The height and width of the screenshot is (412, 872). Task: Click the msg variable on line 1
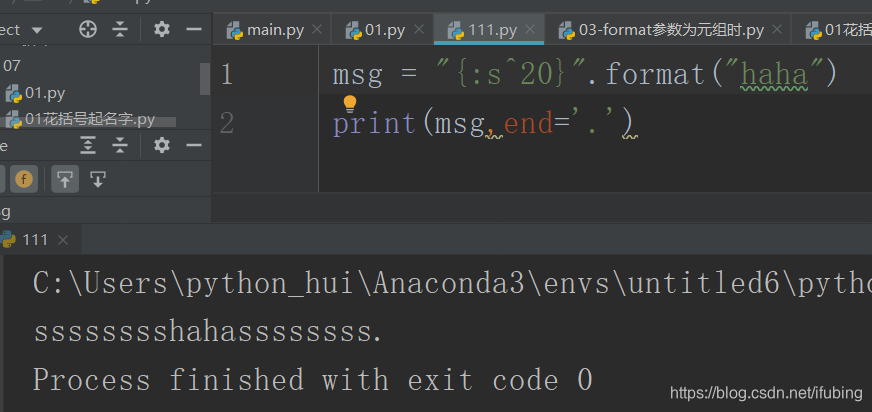tap(358, 76)
